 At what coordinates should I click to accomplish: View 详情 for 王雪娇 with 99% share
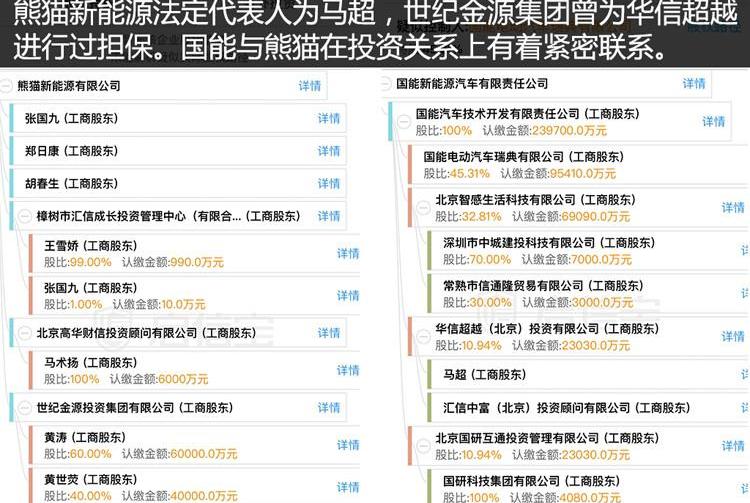[347, 253]
